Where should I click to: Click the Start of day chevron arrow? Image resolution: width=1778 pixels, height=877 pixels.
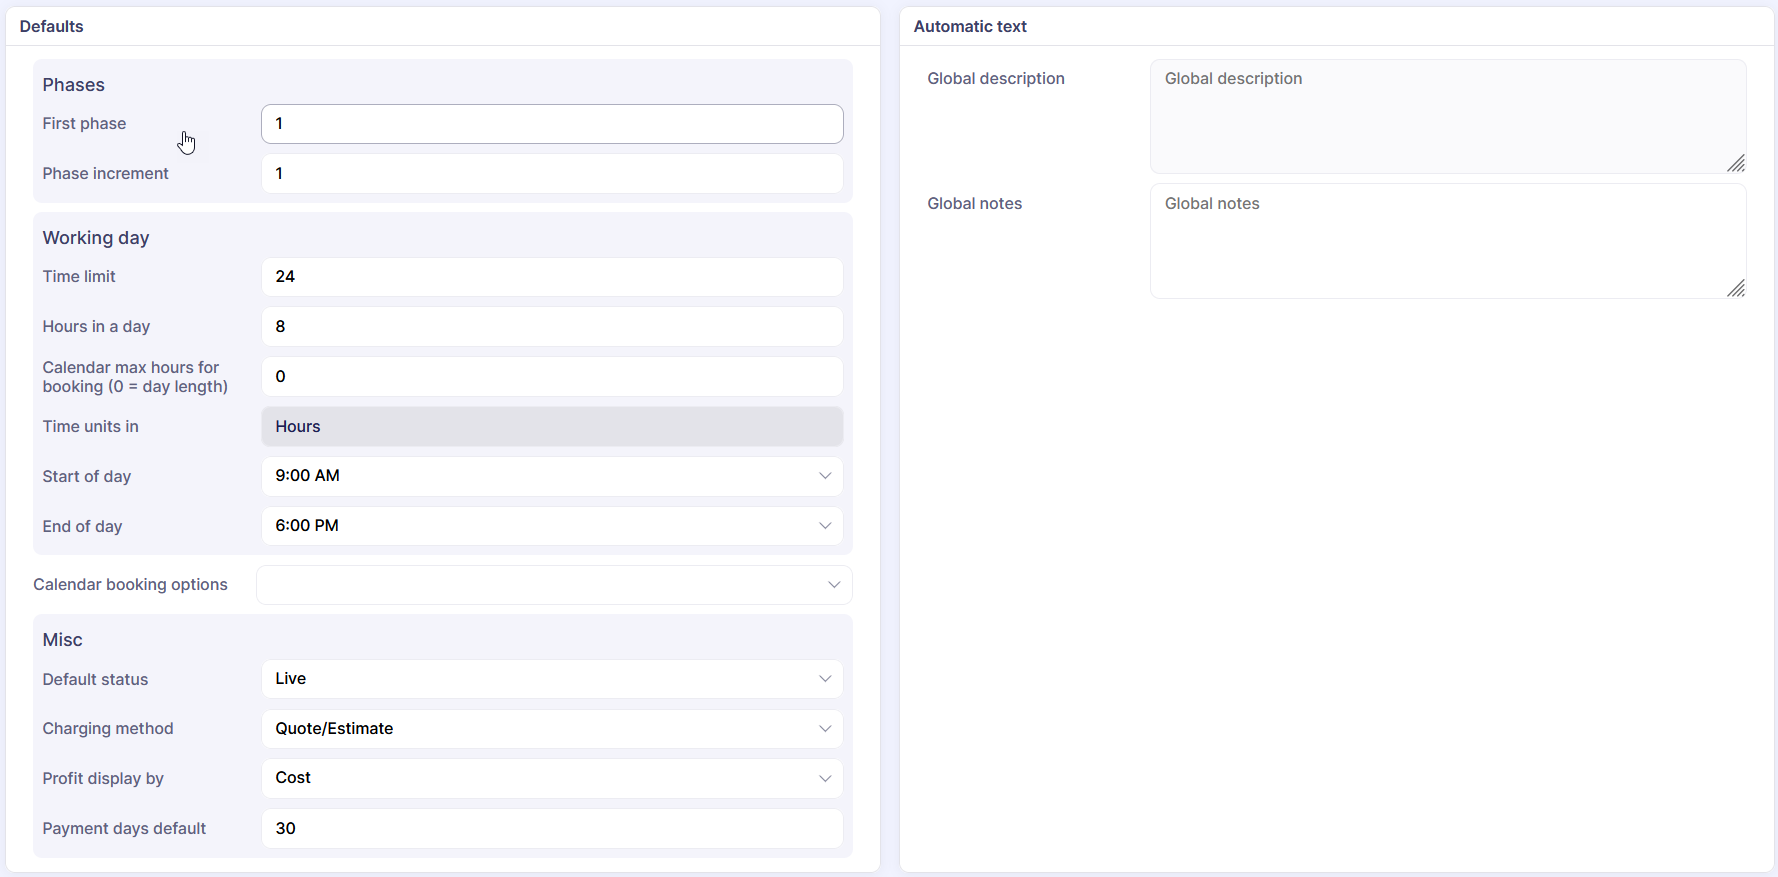coord(825,476)
